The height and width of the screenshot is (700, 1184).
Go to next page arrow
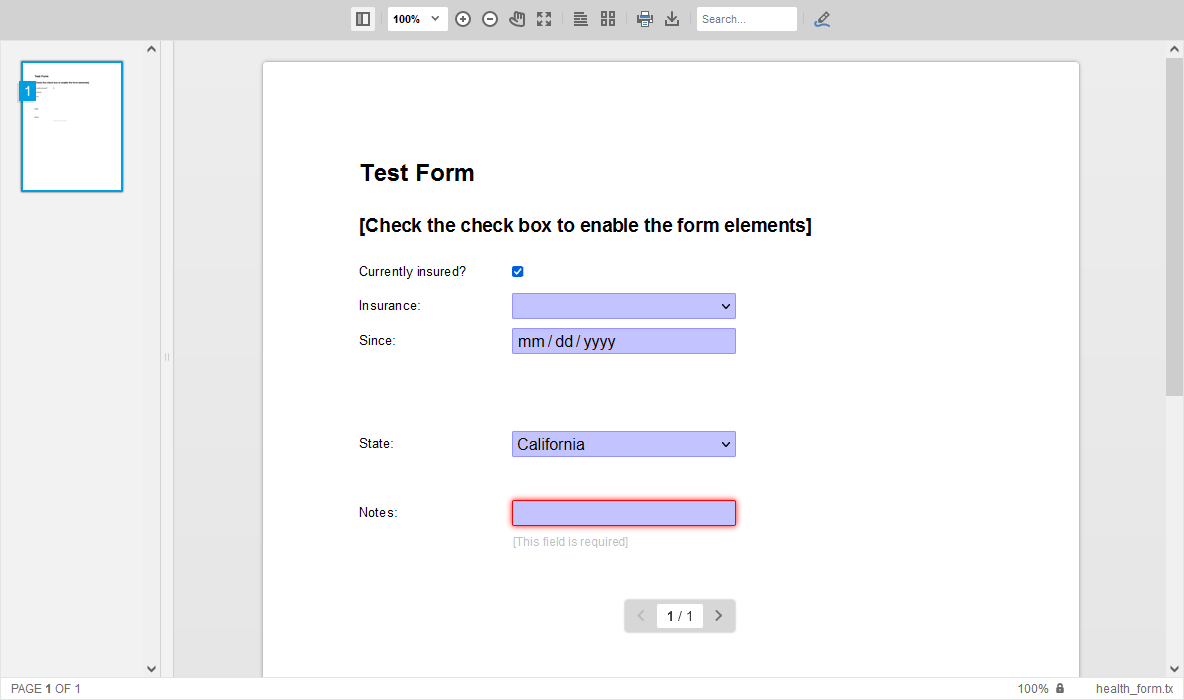click(719, 615)
